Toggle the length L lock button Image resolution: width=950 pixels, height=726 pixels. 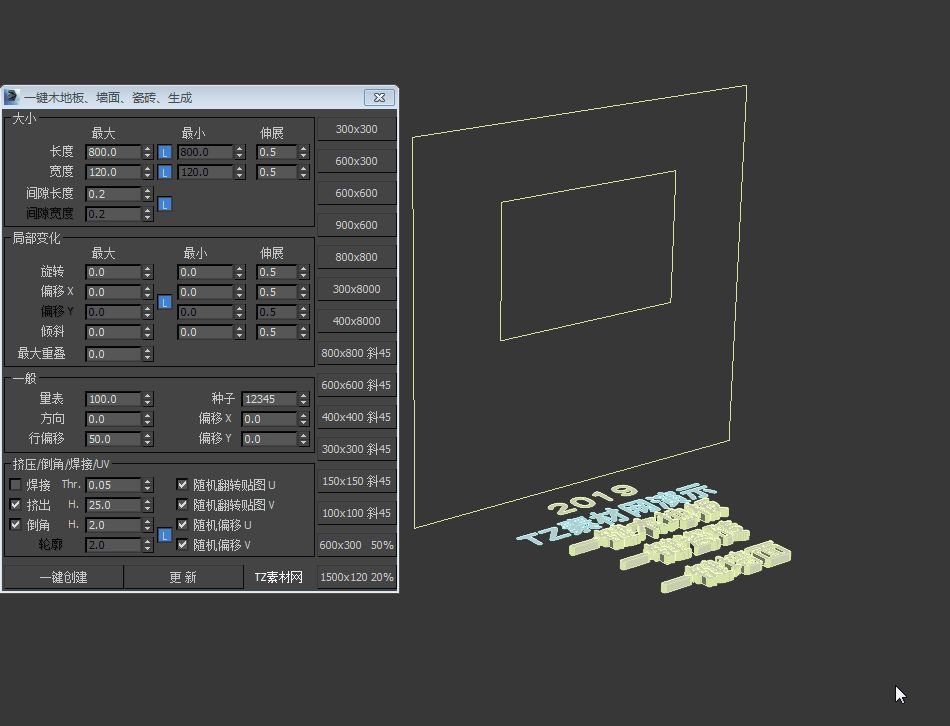[164, 152]
